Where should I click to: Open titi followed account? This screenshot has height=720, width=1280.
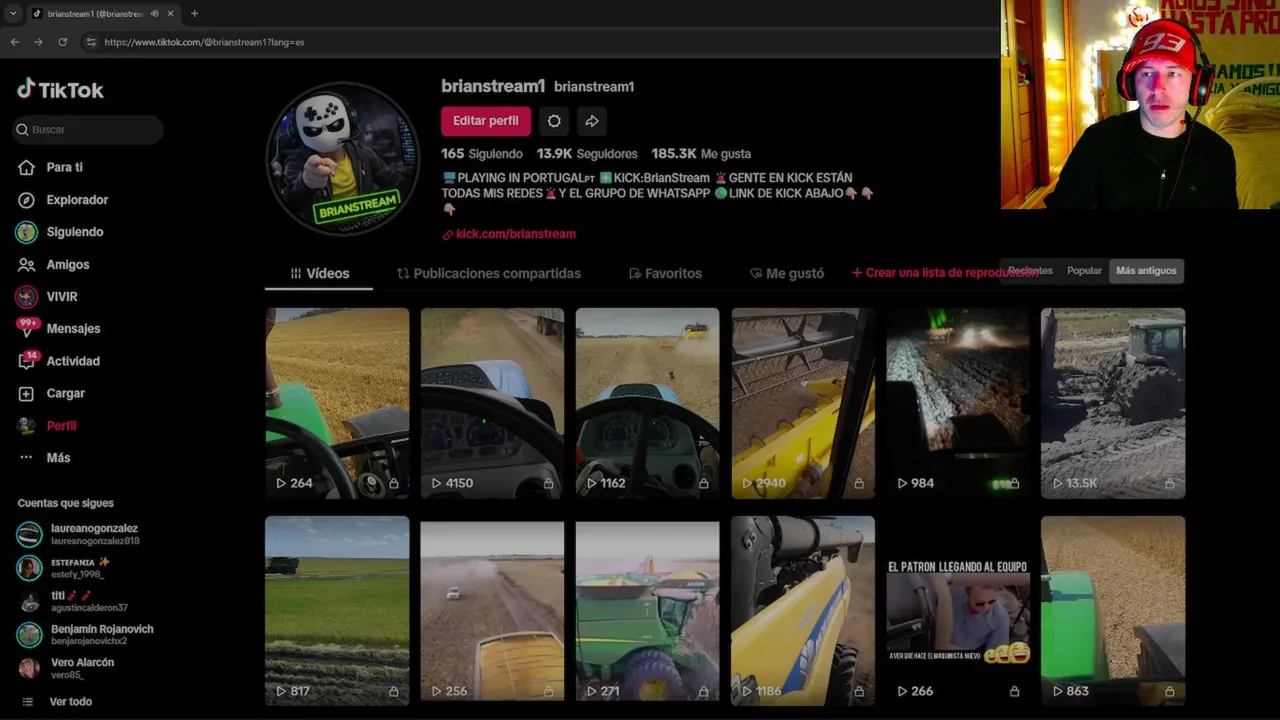click(x=73, y=601)
